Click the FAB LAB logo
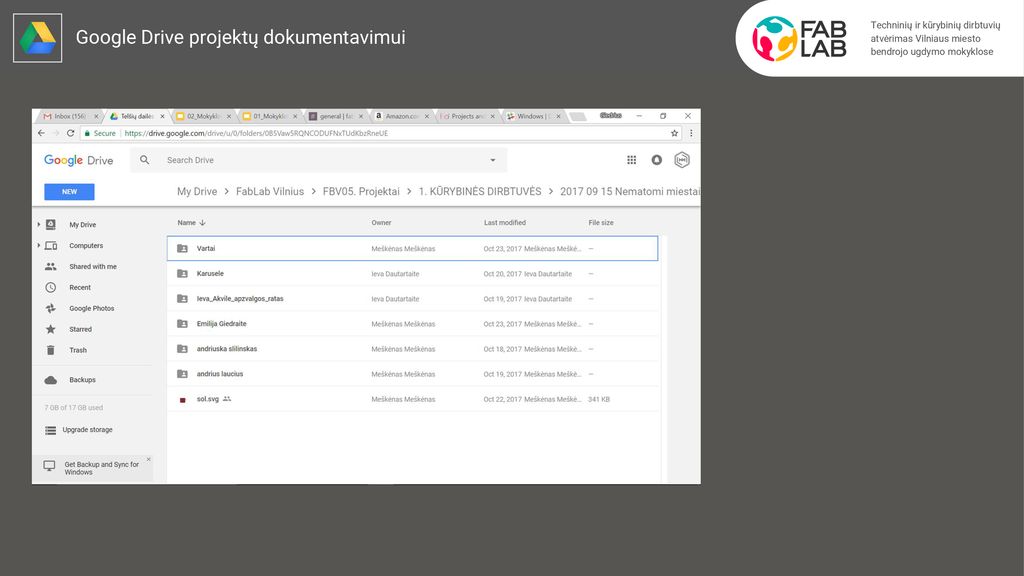The image size is (1024, 576). 799,39
